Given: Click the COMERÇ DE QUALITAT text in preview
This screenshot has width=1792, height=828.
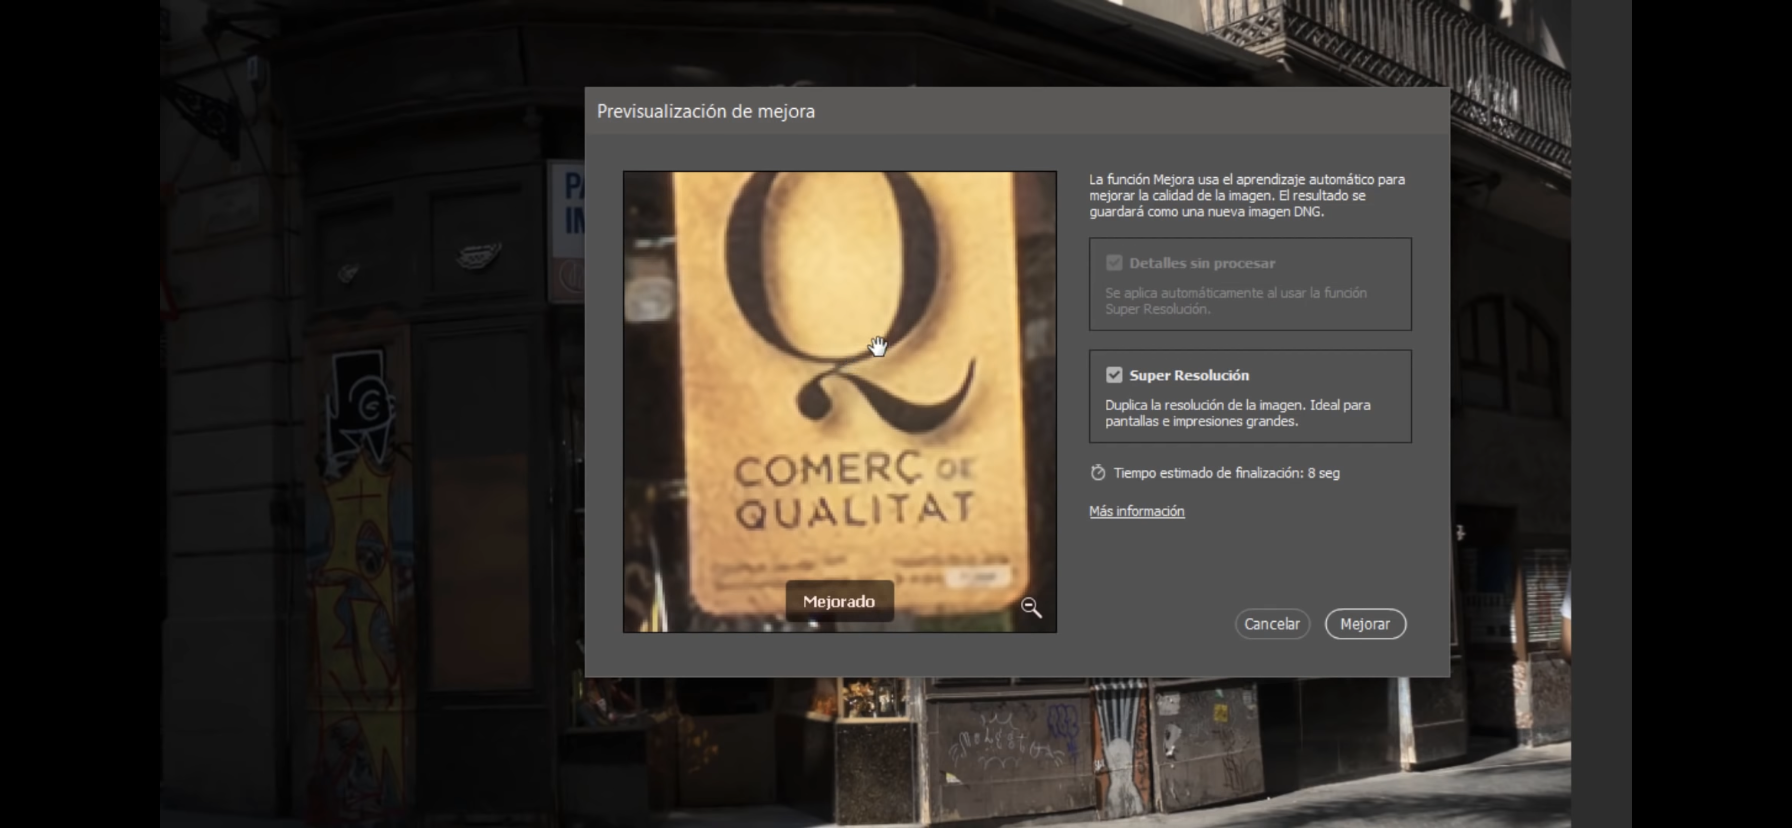Looking at the screenshot, I should (x=855, y=490).
